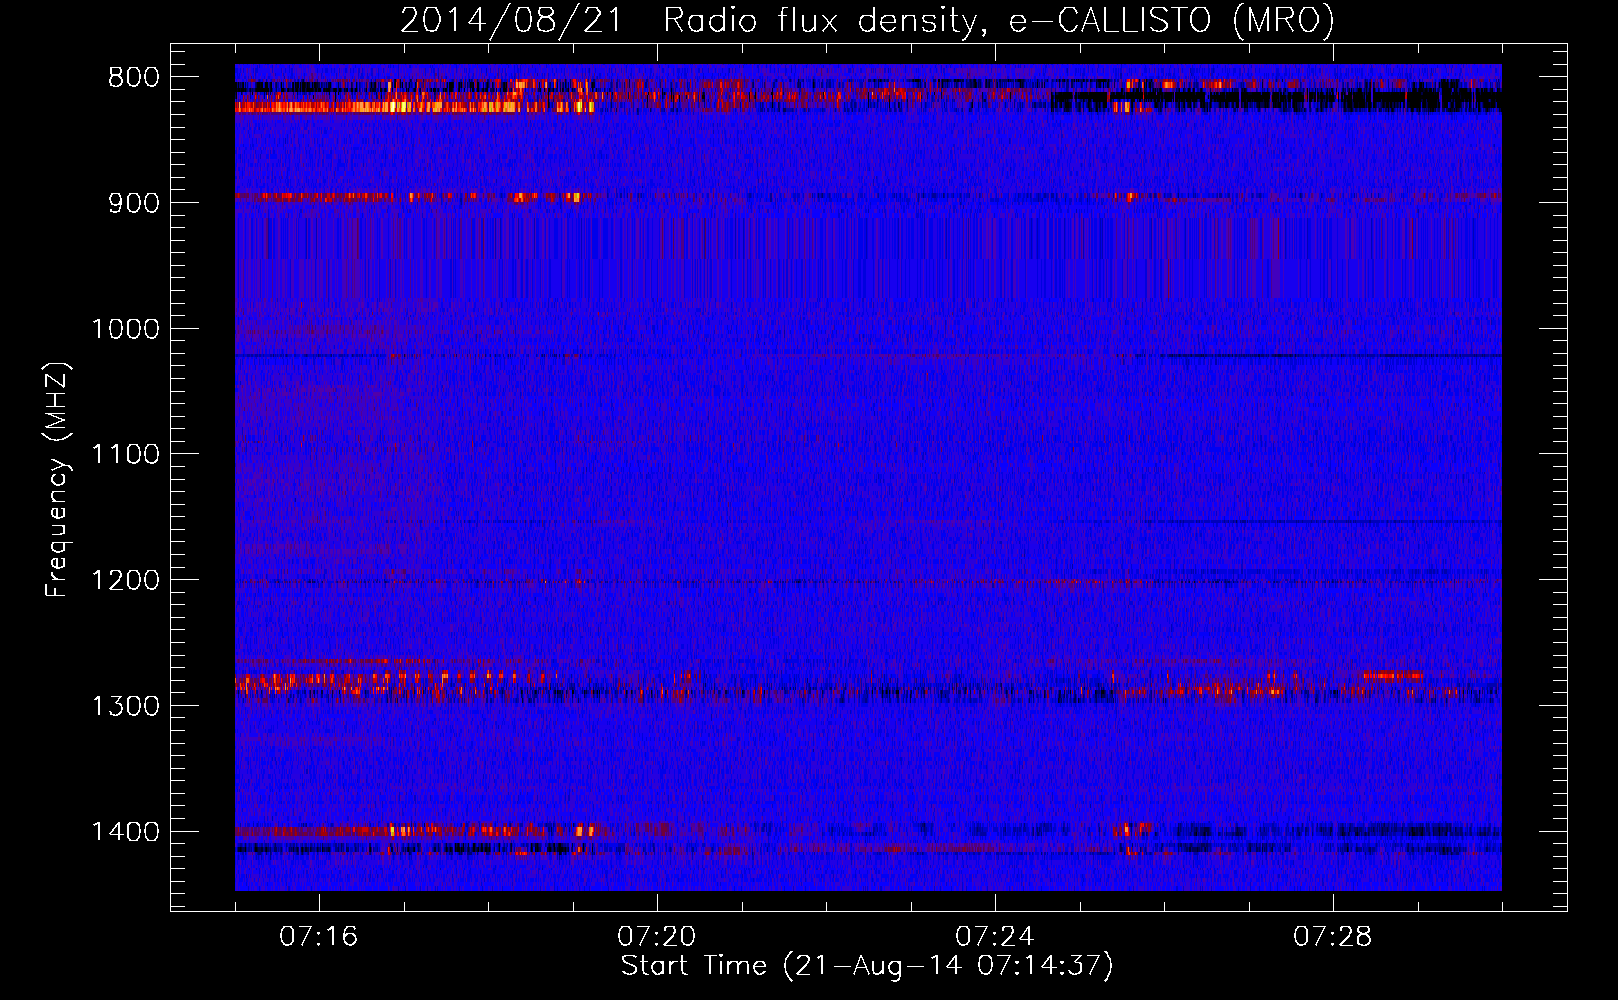Click the 07:28 time tick label

[x=1333, y=937]
